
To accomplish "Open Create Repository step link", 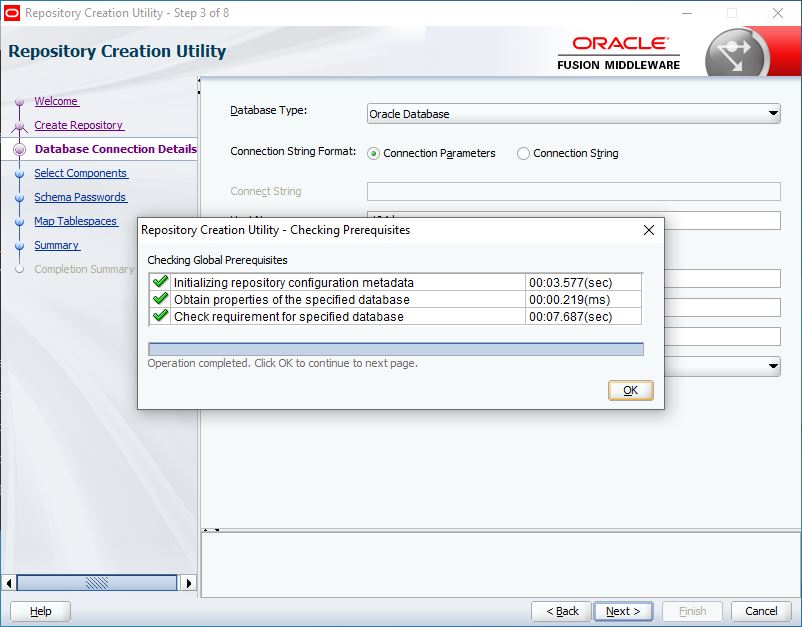I will click(x=78, y=125).
